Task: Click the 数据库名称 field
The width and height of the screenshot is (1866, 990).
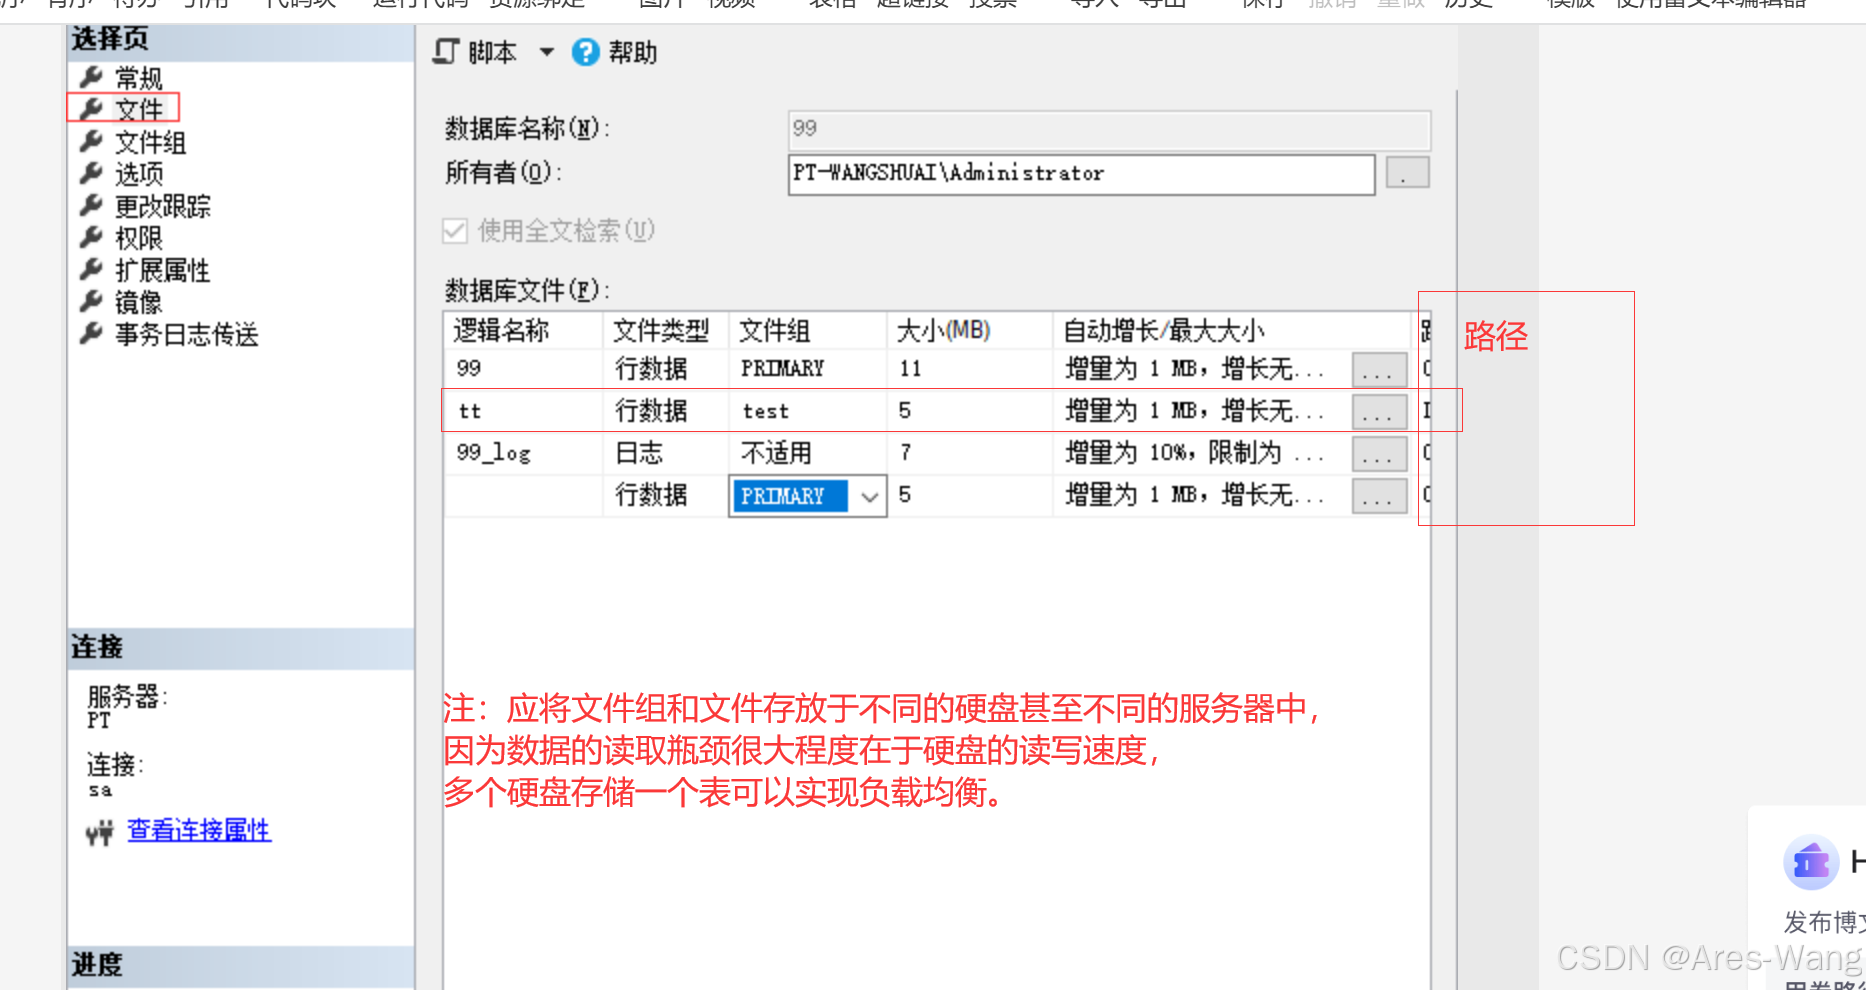Action: click(1109, 129)
